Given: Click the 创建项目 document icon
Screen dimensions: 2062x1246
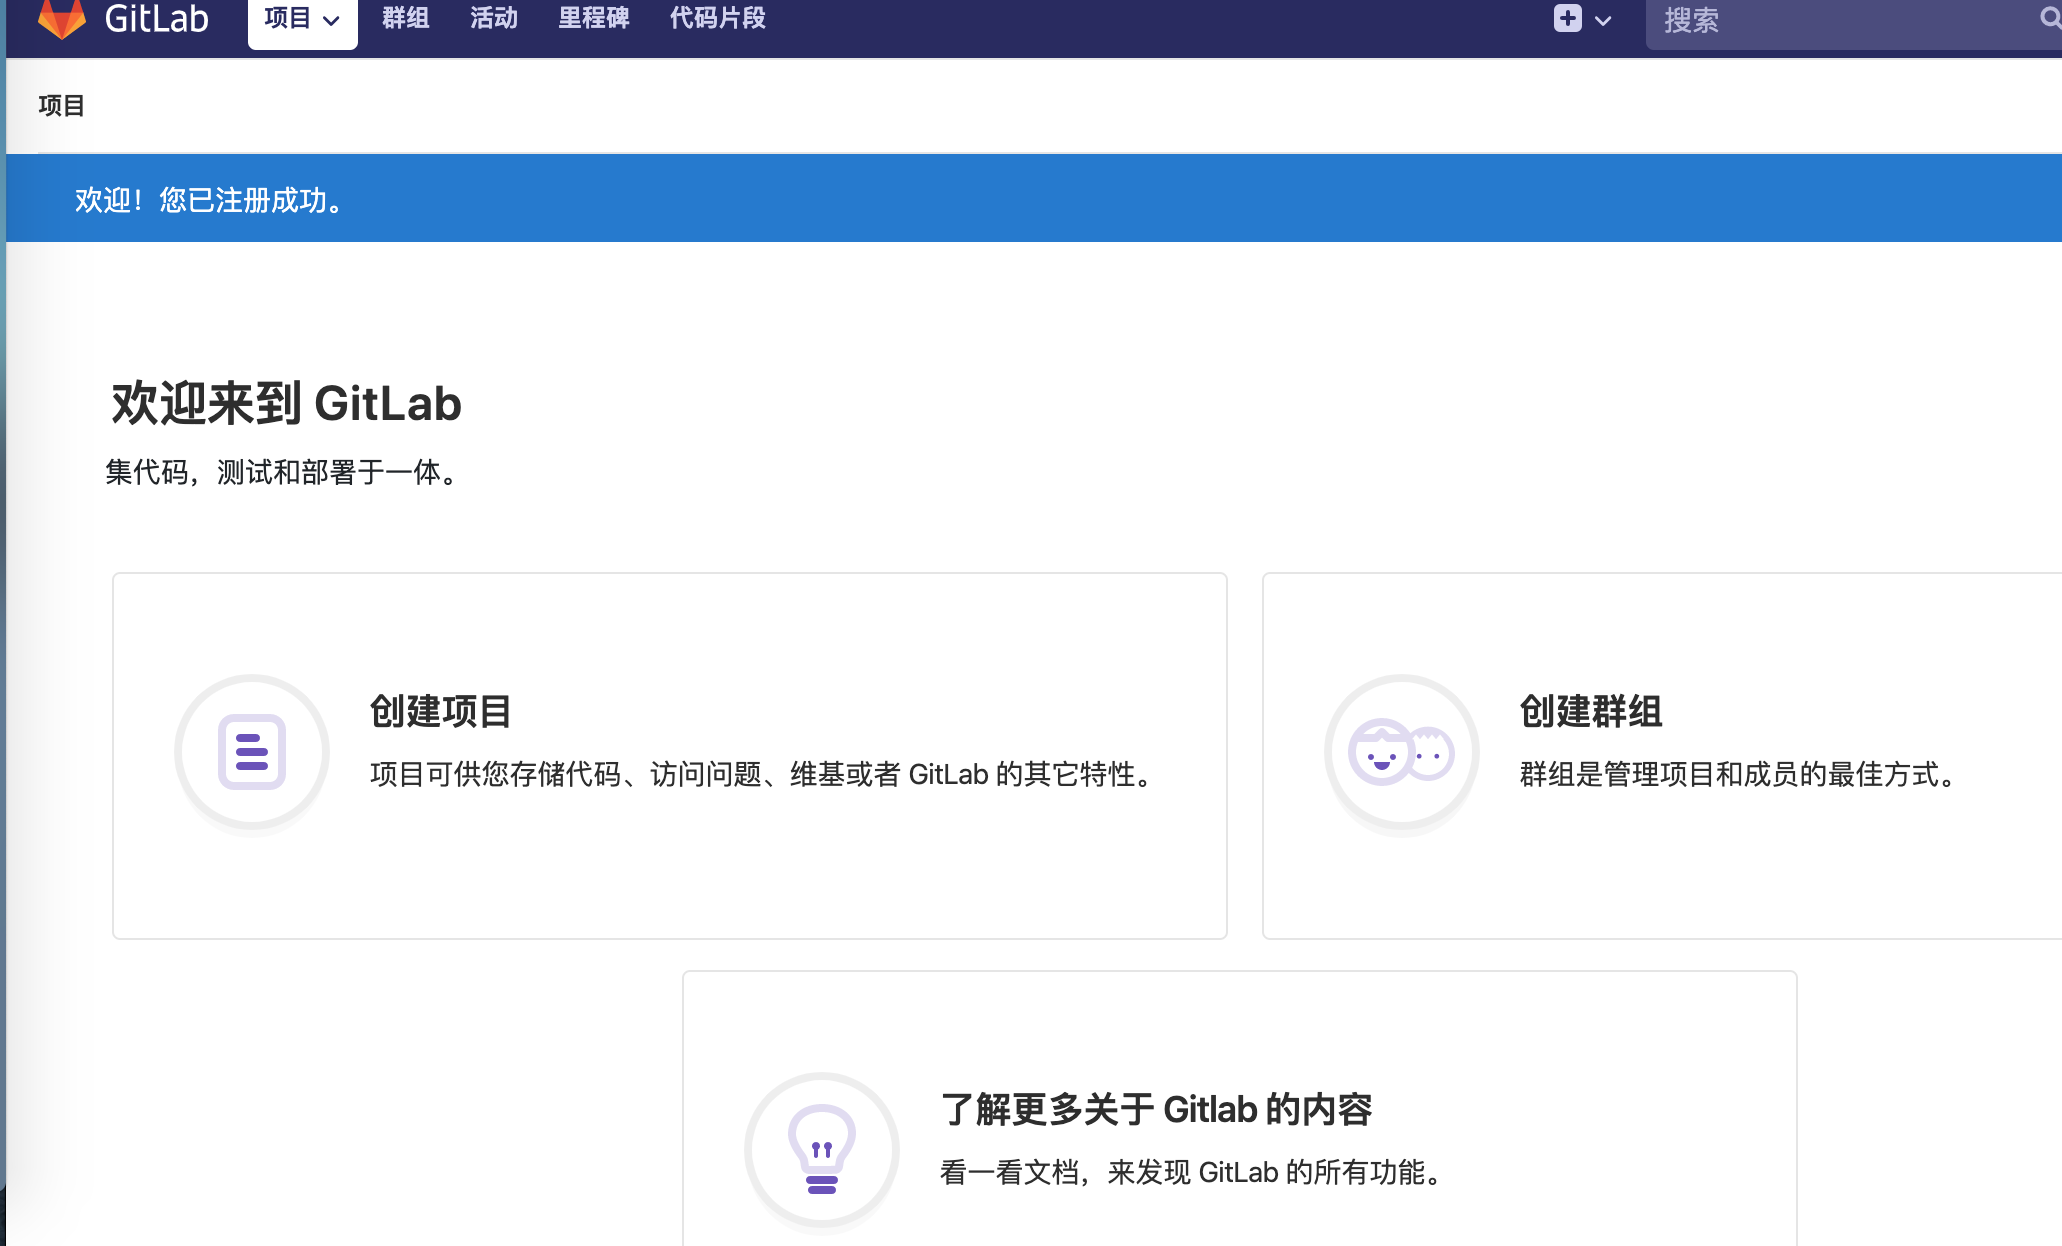Looking at the screenshot, I should [x=252, y=752].
